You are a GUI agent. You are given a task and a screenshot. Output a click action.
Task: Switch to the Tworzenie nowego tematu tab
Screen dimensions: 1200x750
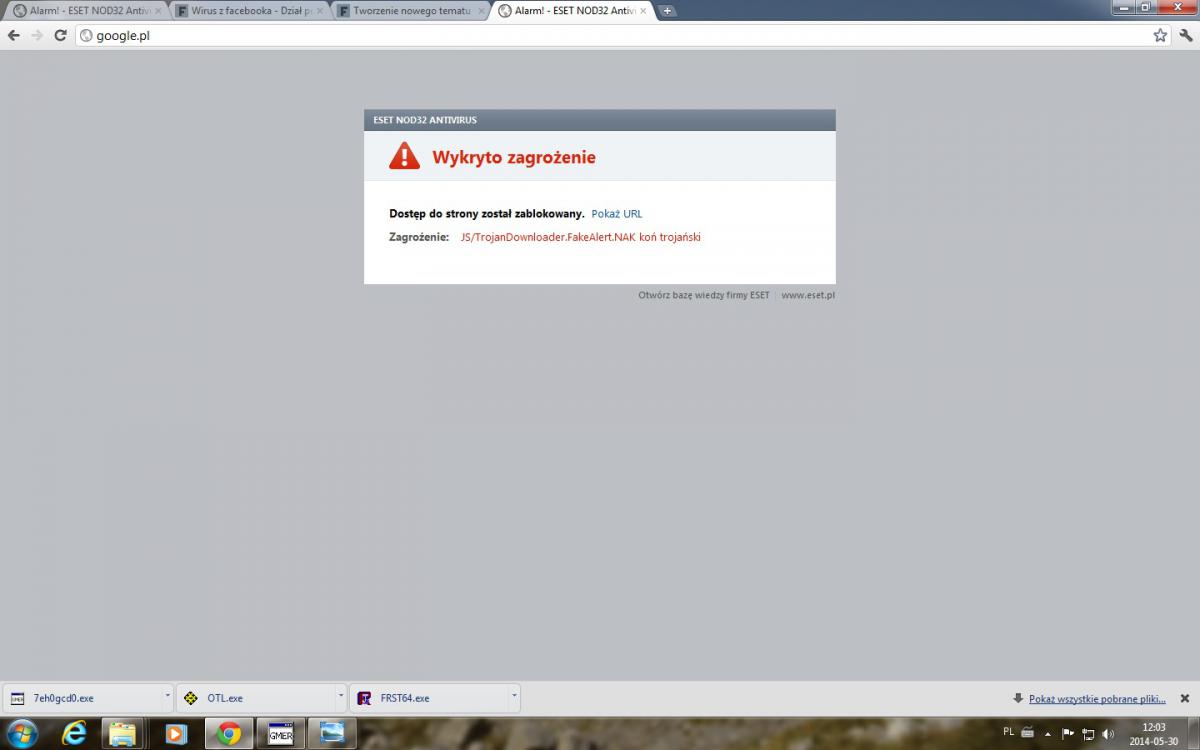409,11
